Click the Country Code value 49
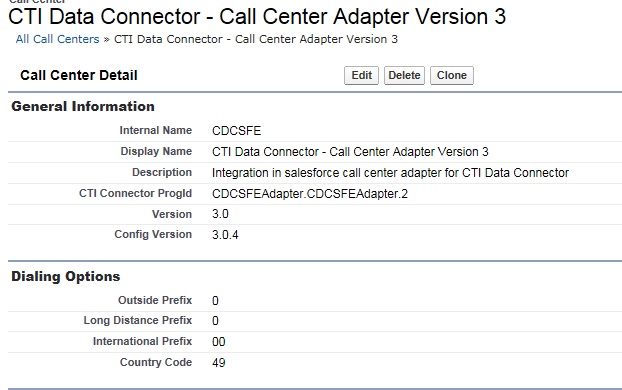 pos(219,363)
